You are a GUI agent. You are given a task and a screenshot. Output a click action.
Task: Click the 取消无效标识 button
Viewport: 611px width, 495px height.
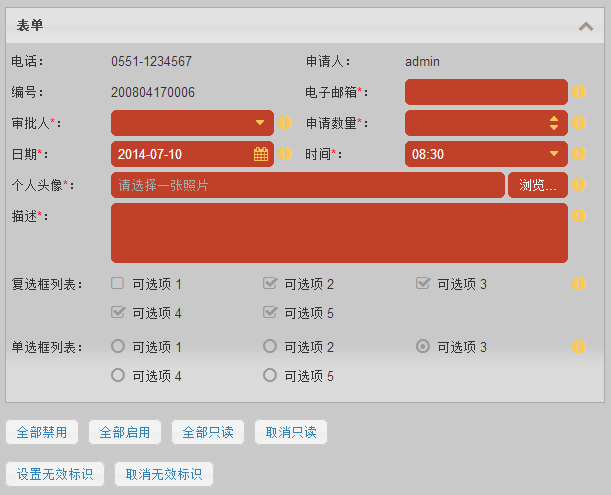[164, 474]
